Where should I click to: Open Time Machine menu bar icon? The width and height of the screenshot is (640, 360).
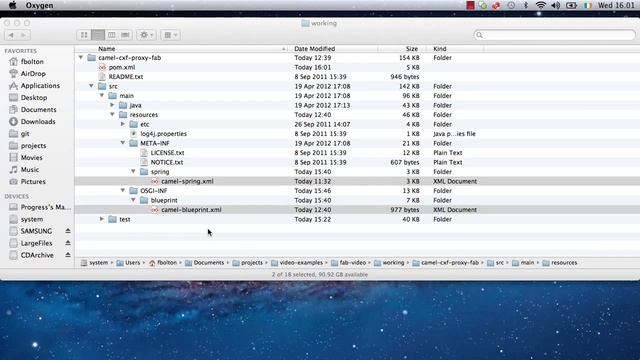pyautogui.click(x=511, y=5)
